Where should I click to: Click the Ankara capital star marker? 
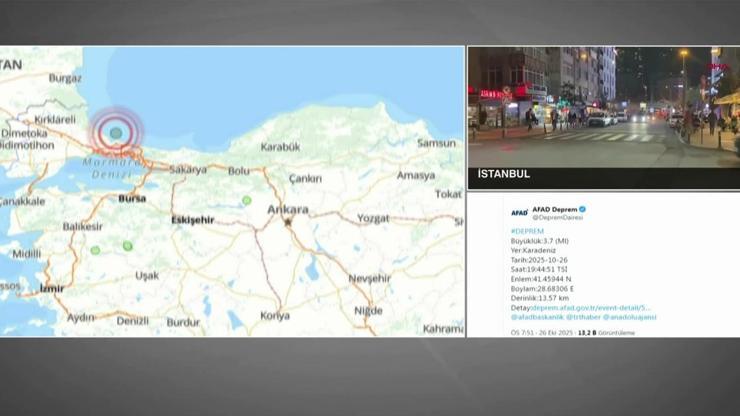(x=288, y=222)
